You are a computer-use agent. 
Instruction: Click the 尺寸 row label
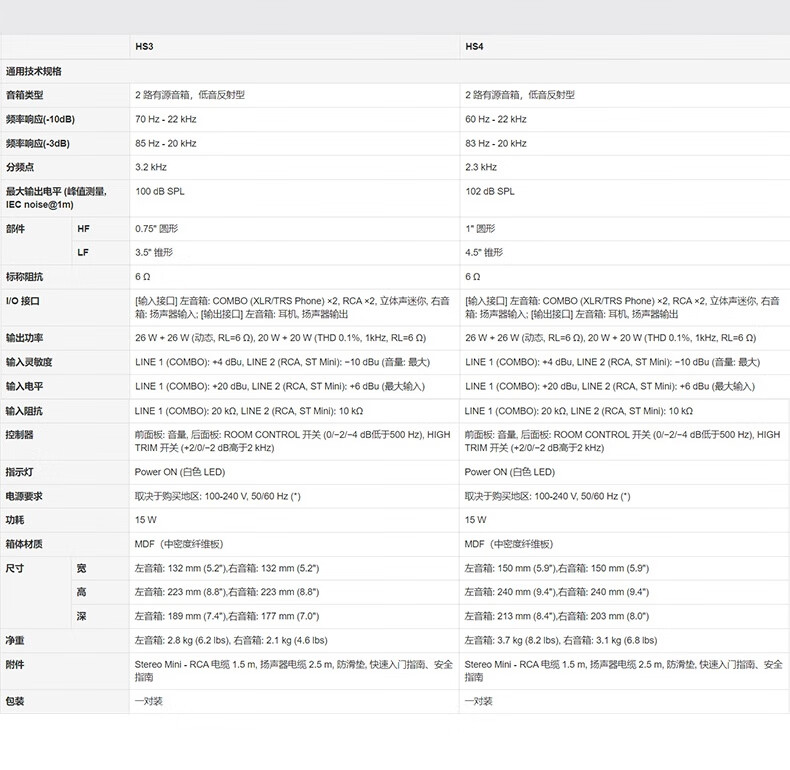15,568
